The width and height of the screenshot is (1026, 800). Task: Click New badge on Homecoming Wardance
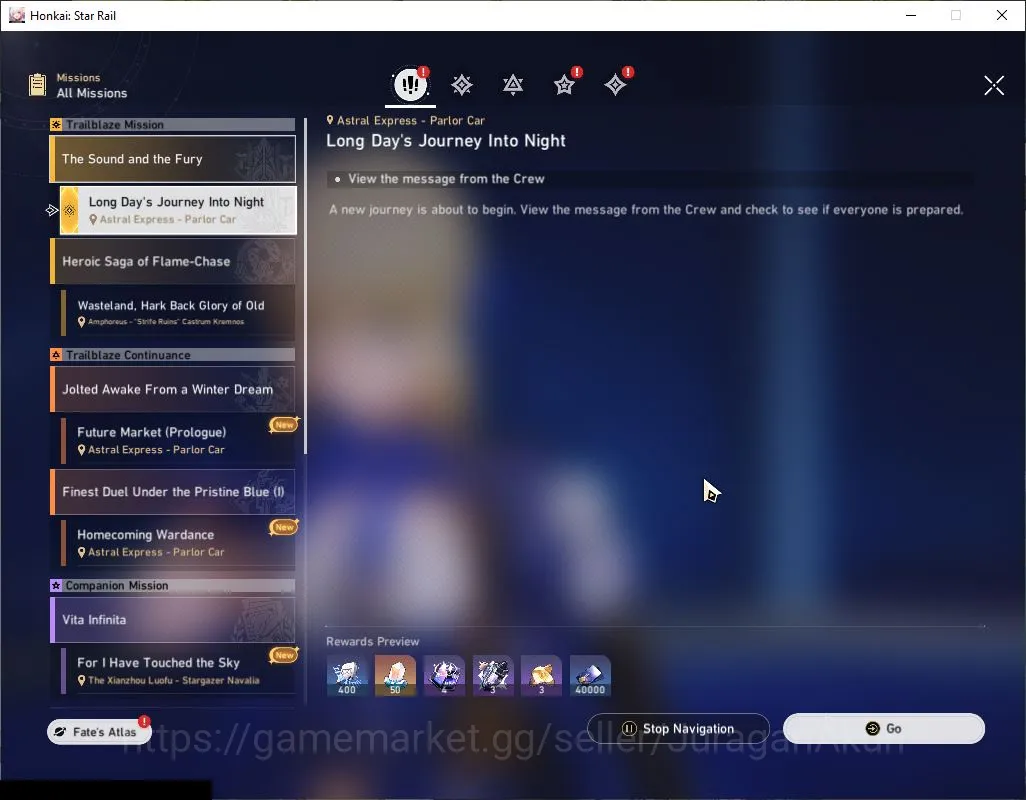click(284, 527)
